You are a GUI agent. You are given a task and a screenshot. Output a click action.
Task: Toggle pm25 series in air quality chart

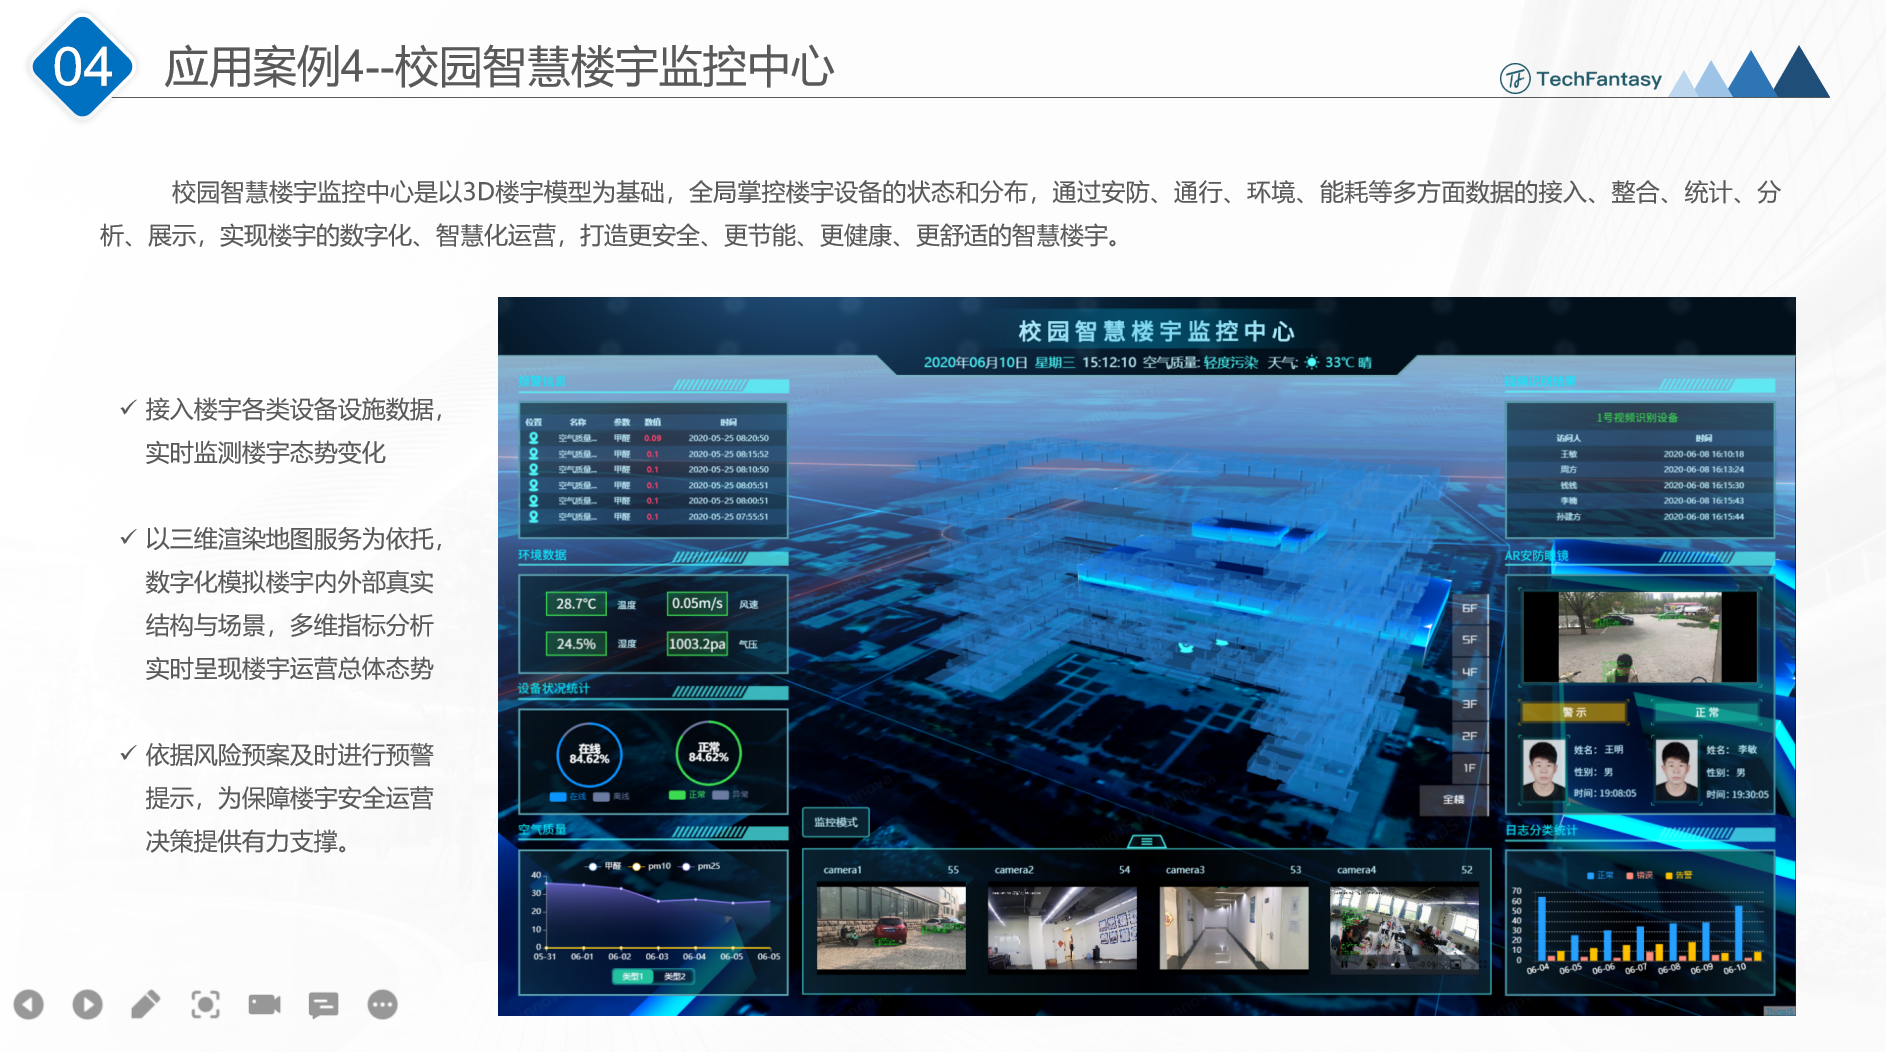coord(700,866)
